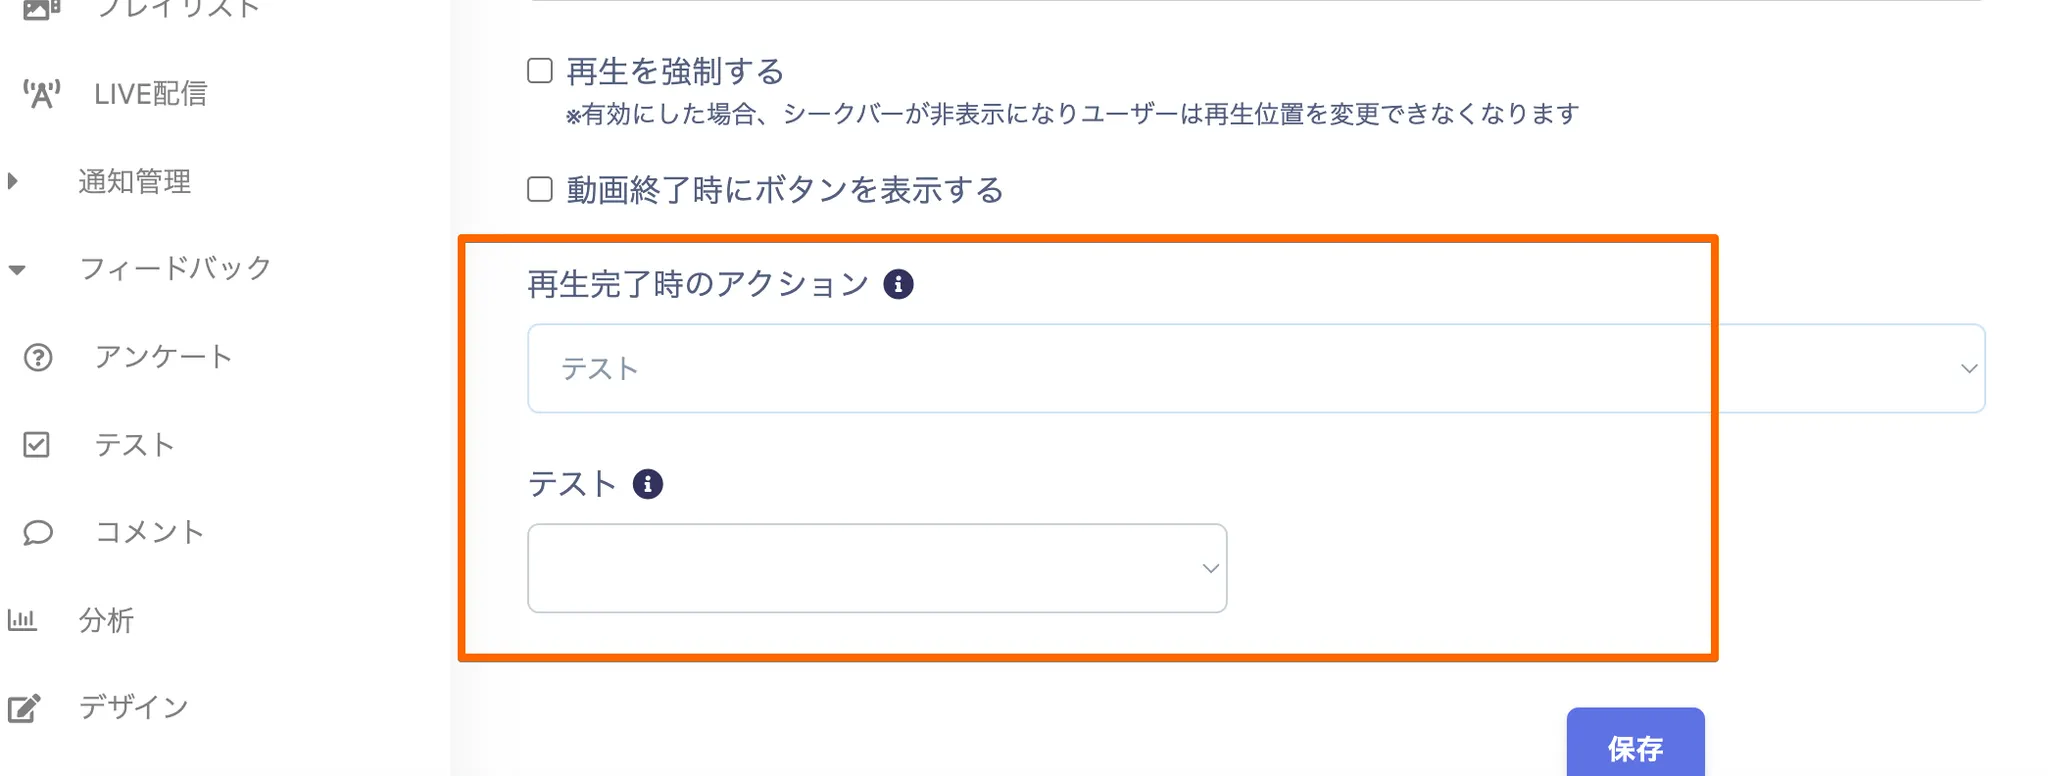This screenshot has width=2048, height=776.
Task: Click info icon beside テスト field label
Action: coord(648,485)
